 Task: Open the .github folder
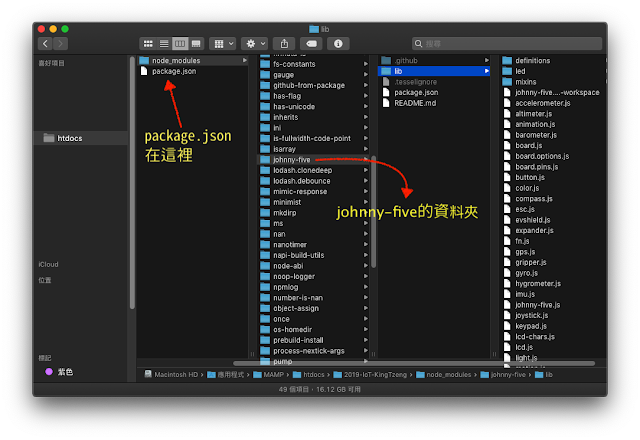click(434, 60)
